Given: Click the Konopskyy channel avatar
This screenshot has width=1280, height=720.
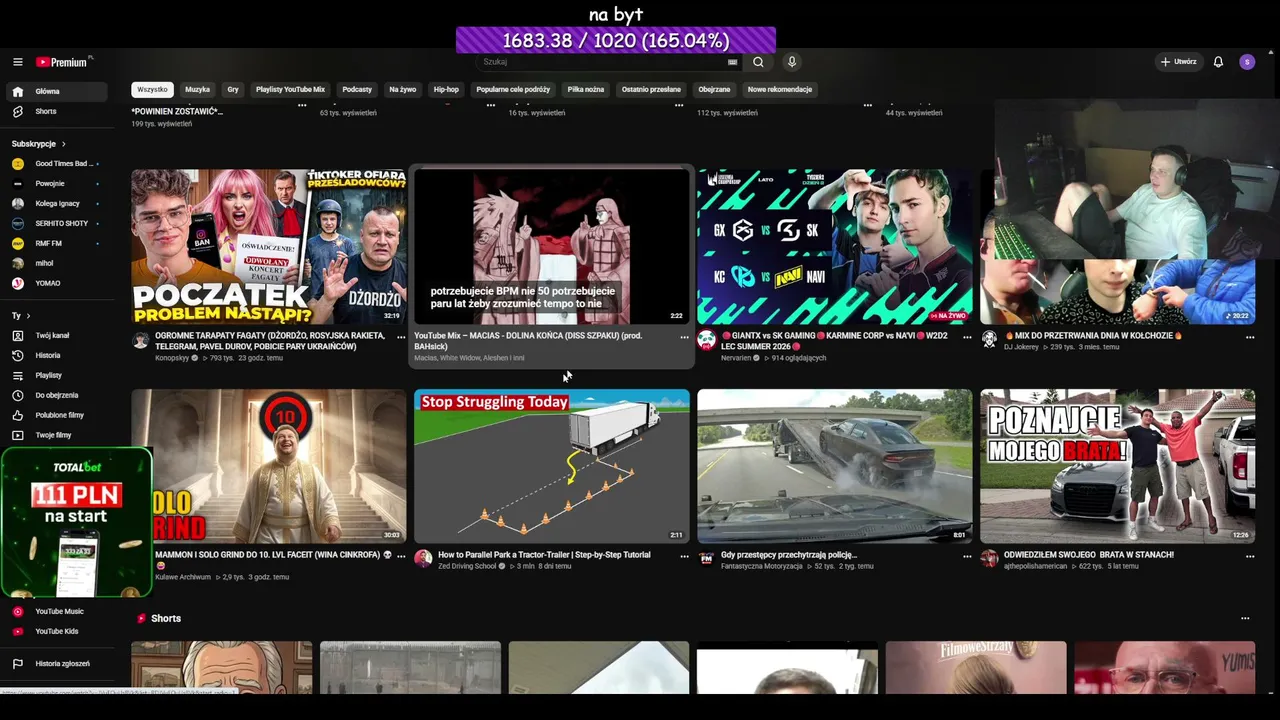Looking at the screenshot, I should (141, 340).
